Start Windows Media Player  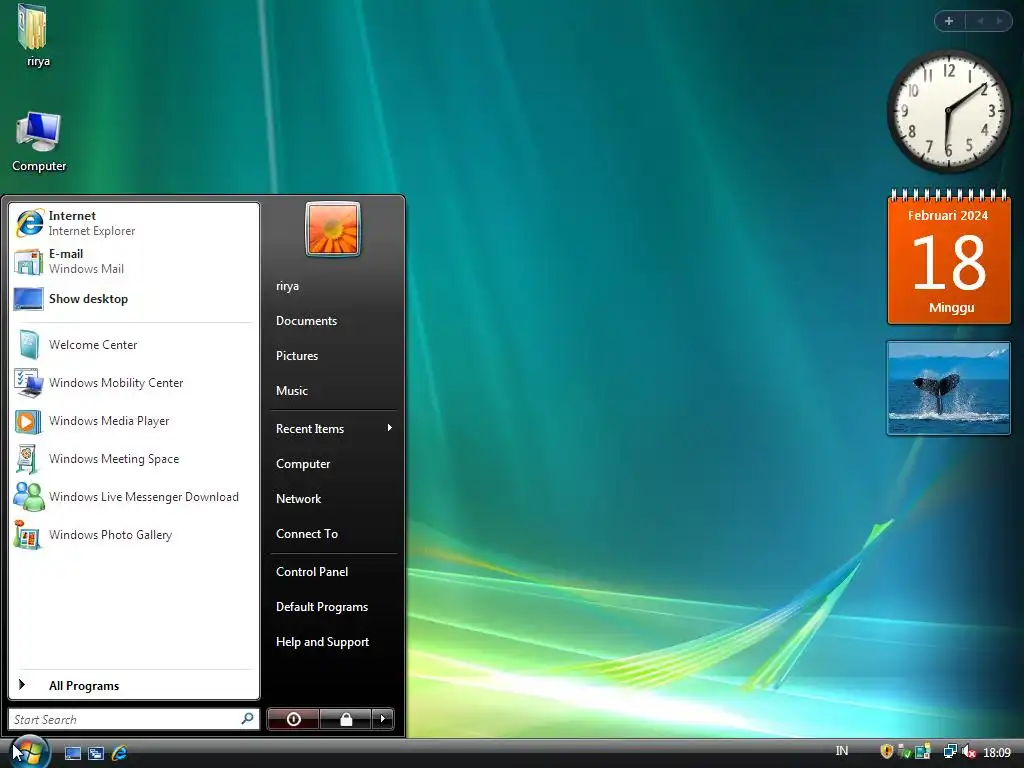tap(134, 421)
